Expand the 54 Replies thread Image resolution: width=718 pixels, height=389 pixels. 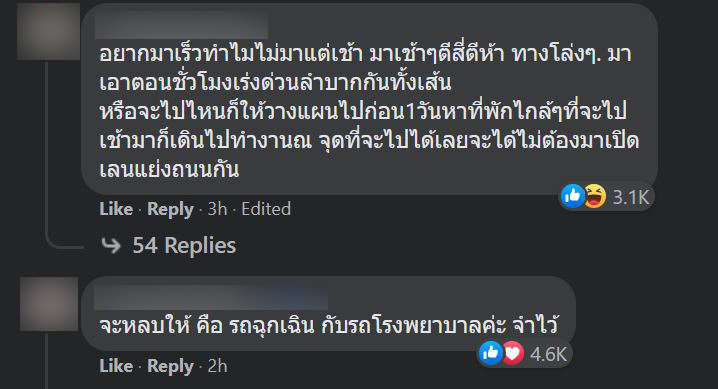184,246
